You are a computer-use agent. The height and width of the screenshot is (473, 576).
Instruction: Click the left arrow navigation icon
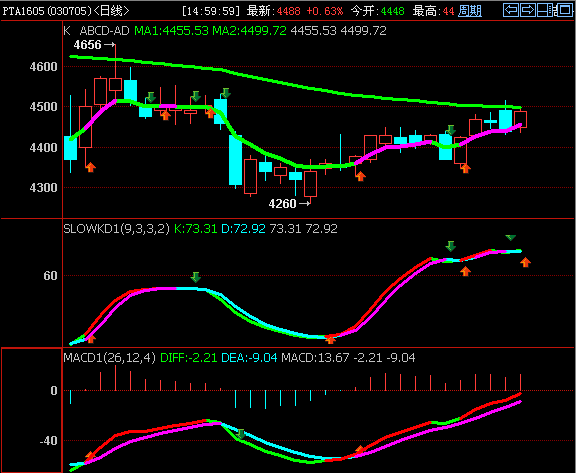[511, 10]
